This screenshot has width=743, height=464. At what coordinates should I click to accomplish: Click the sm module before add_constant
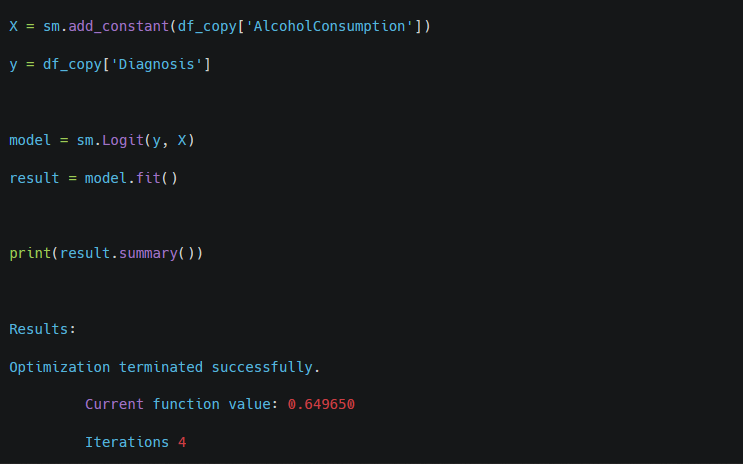tap(51, 26)
